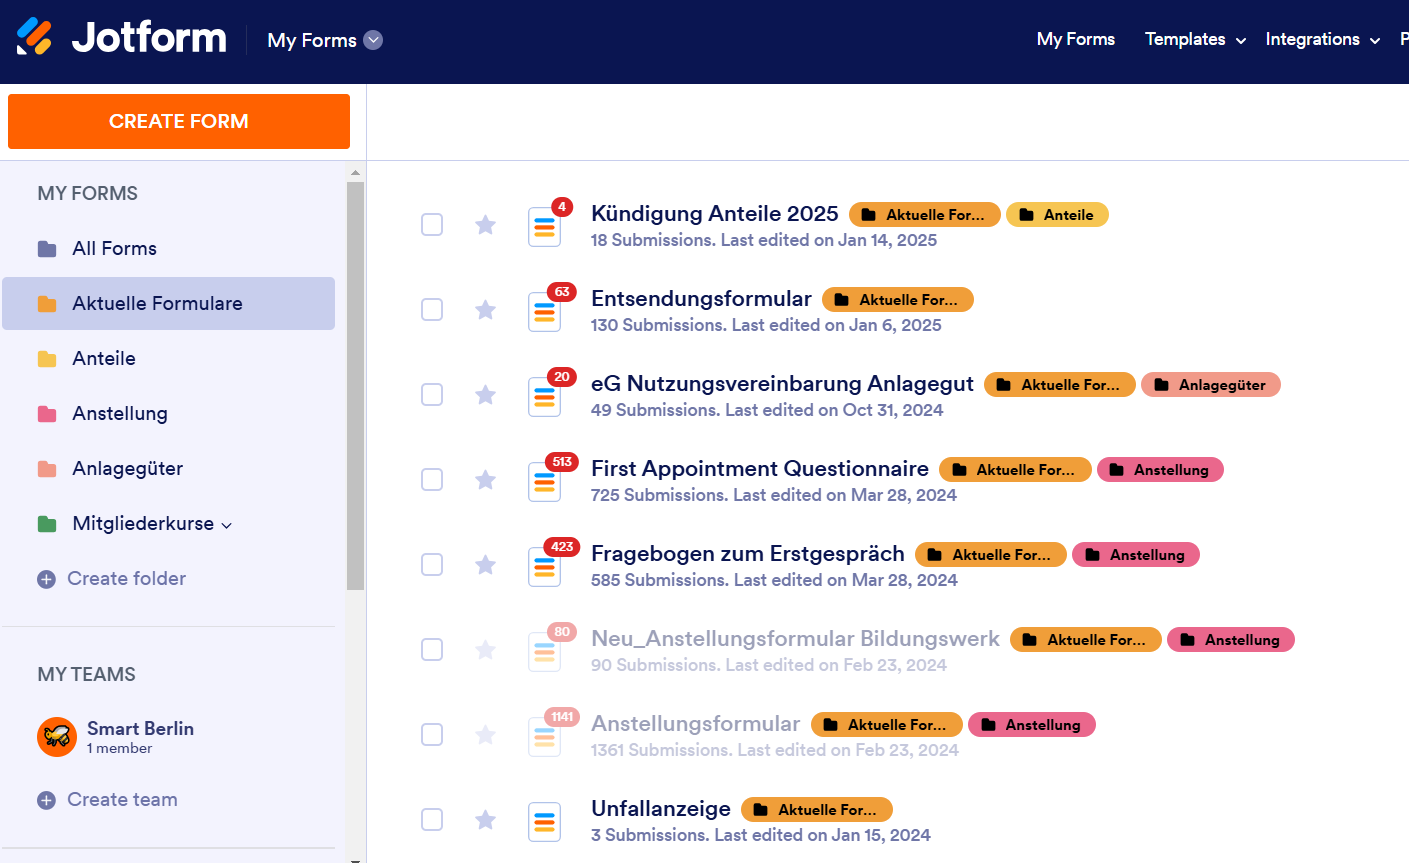Click the sidebar scroll up arrow
This screenshot has height=863, width=1409.
[355, 172]
